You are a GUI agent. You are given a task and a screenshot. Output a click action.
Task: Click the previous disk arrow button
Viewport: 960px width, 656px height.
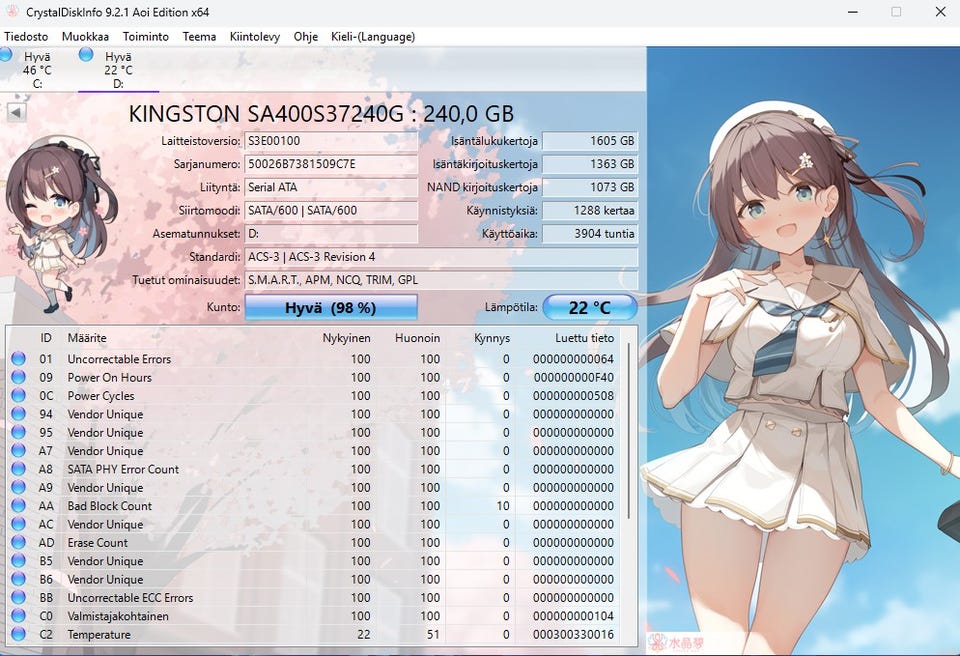coord(16,112)
